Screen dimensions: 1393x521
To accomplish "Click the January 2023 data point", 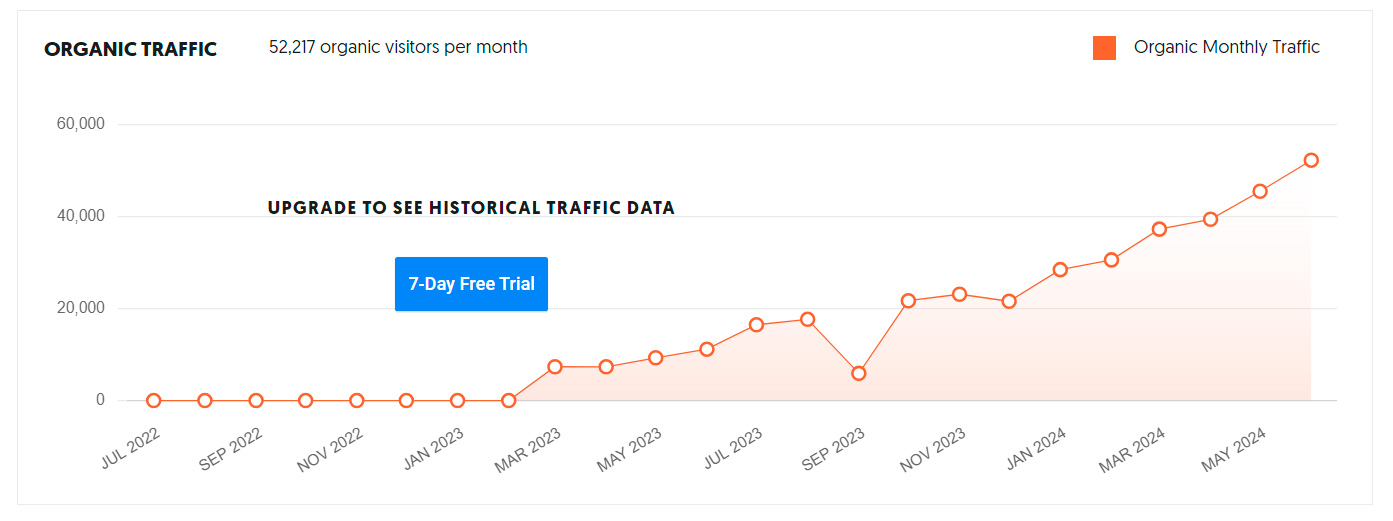I will click(x=457, y=400).
